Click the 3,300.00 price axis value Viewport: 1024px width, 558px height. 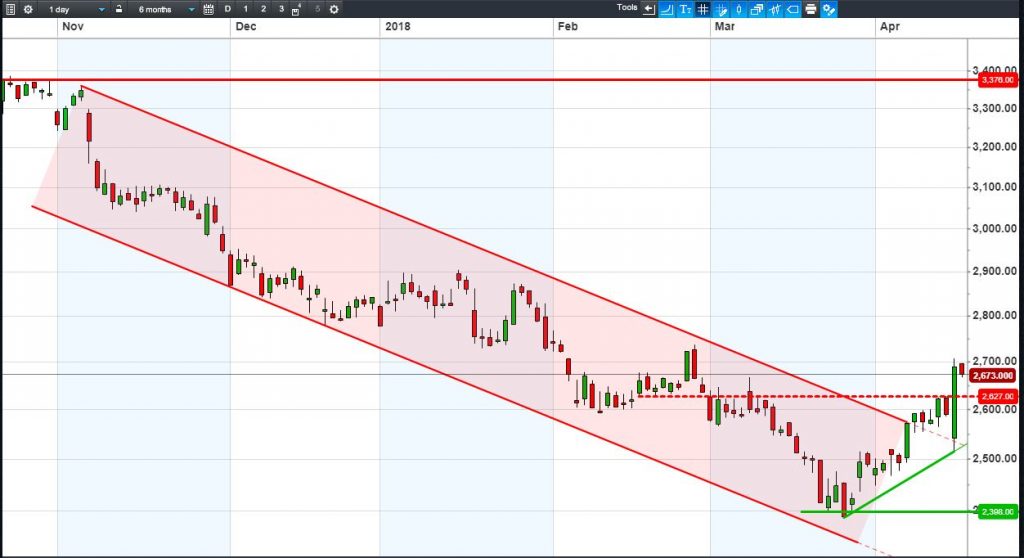pos(994,108)
